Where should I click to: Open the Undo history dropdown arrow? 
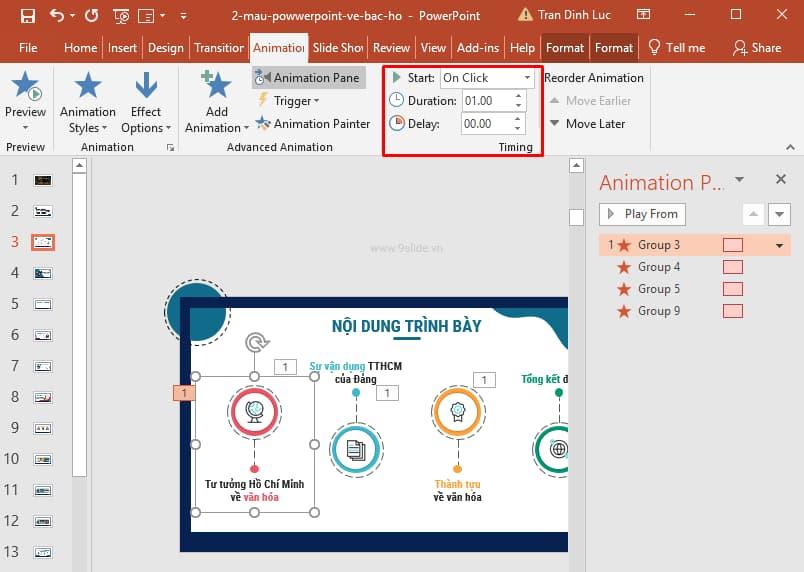pyautogui.click(x=72, y=16)
